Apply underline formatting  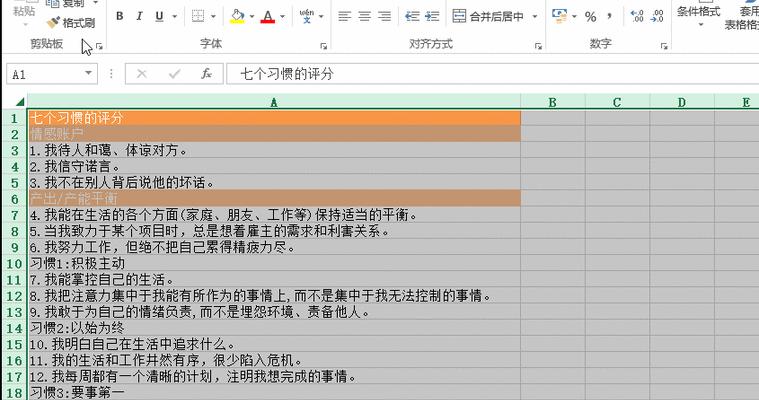point(159,16)
